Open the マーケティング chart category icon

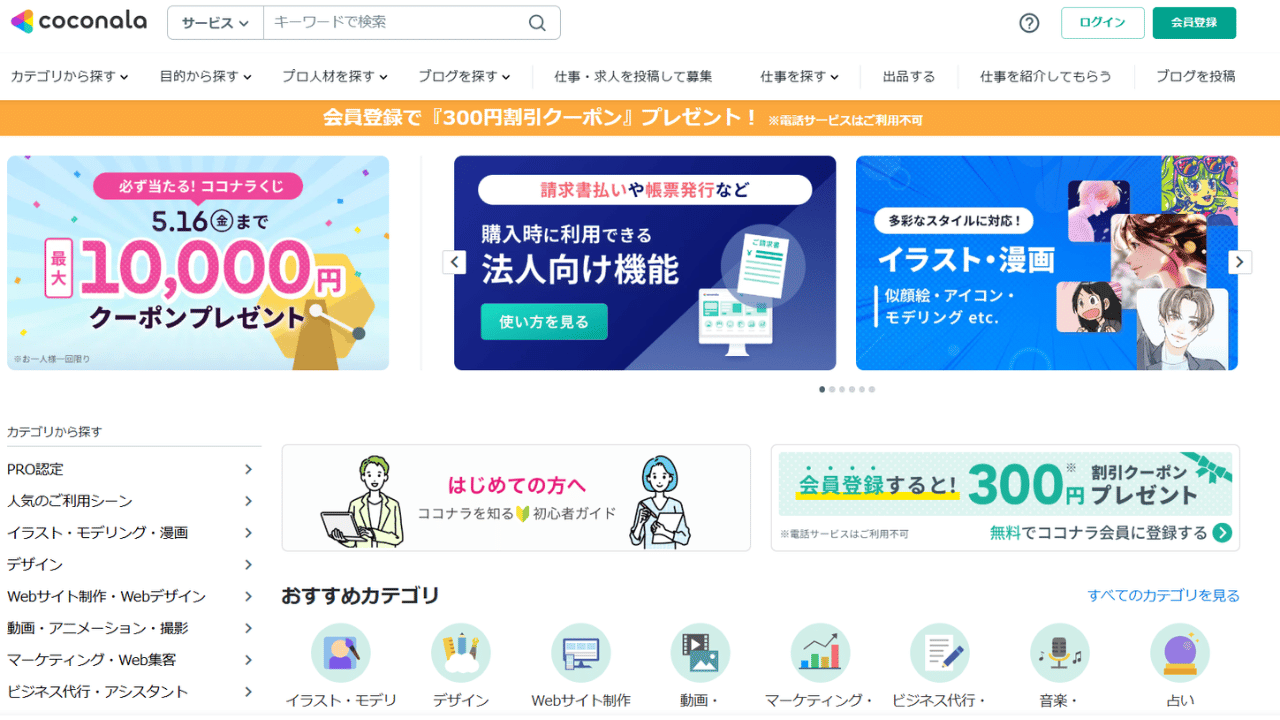click(x=820, y=653)
